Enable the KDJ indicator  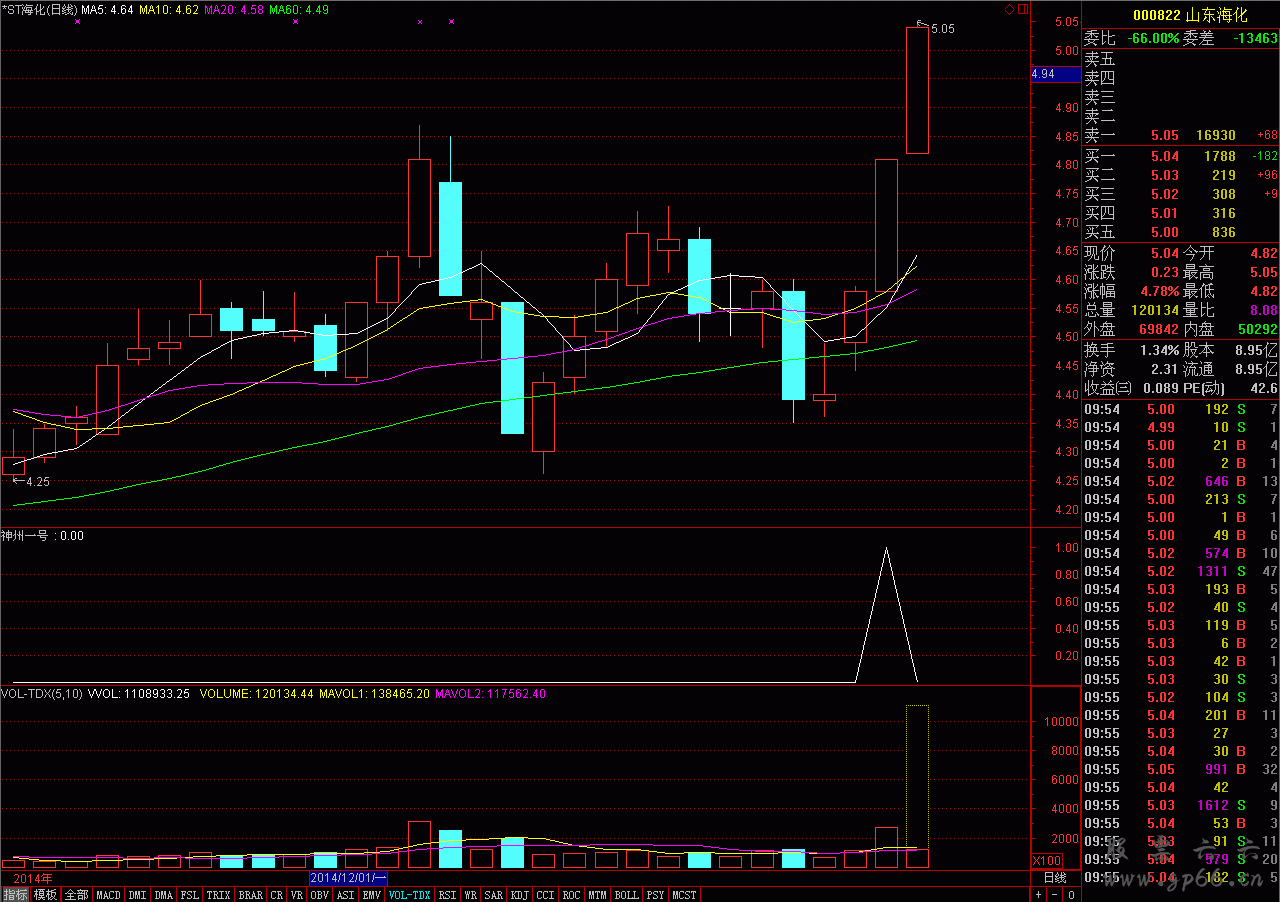coord(519,895)
